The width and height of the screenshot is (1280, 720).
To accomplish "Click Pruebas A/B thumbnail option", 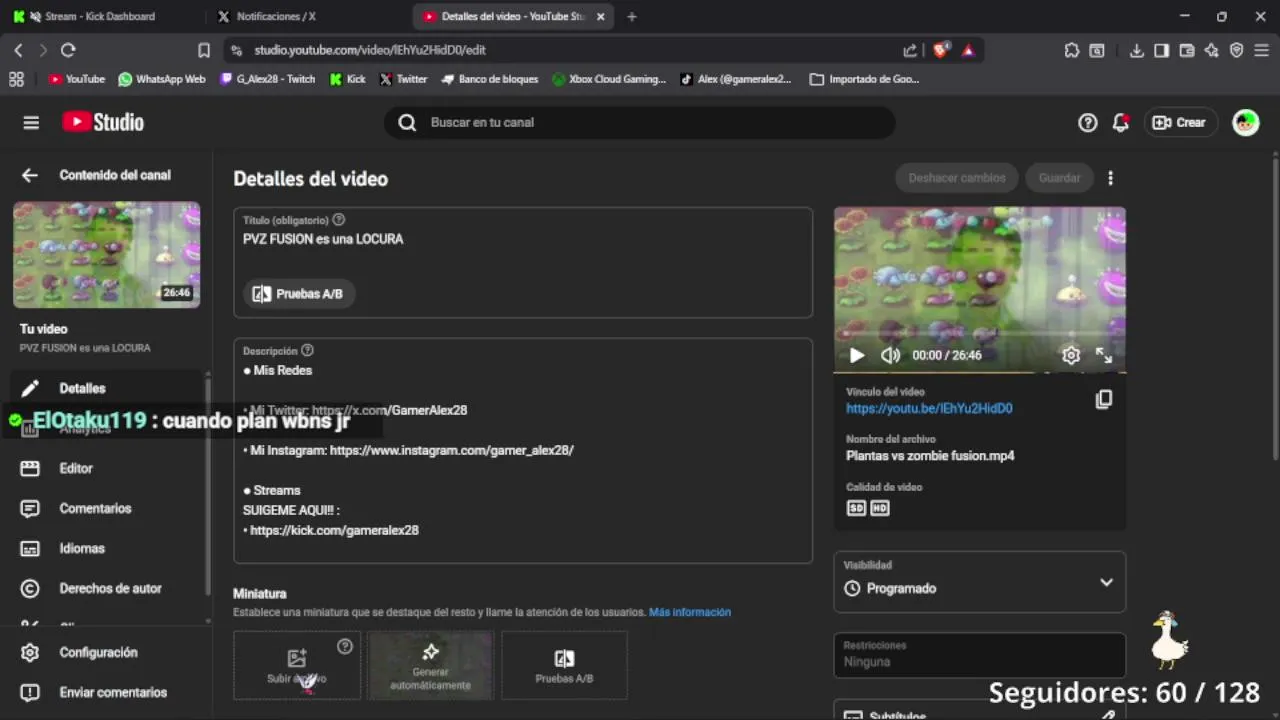I will coord(564,665).
